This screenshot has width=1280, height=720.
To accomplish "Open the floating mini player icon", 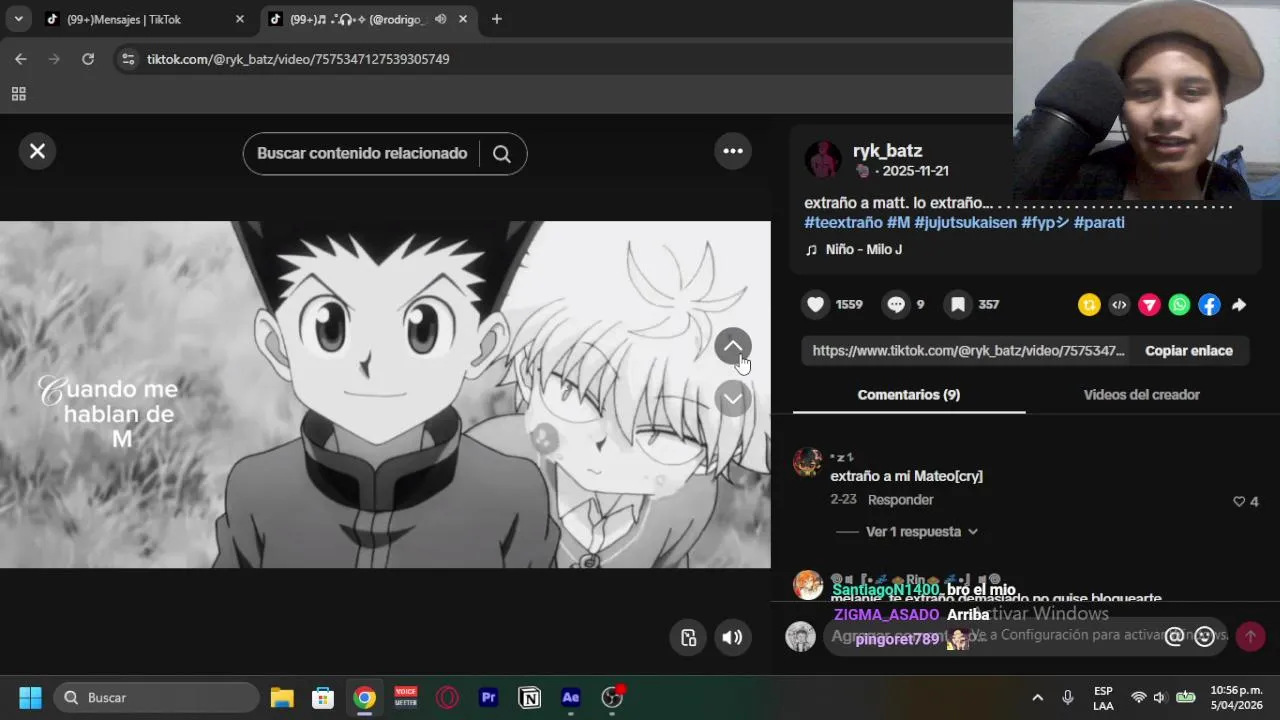I will tap(688, 638).
